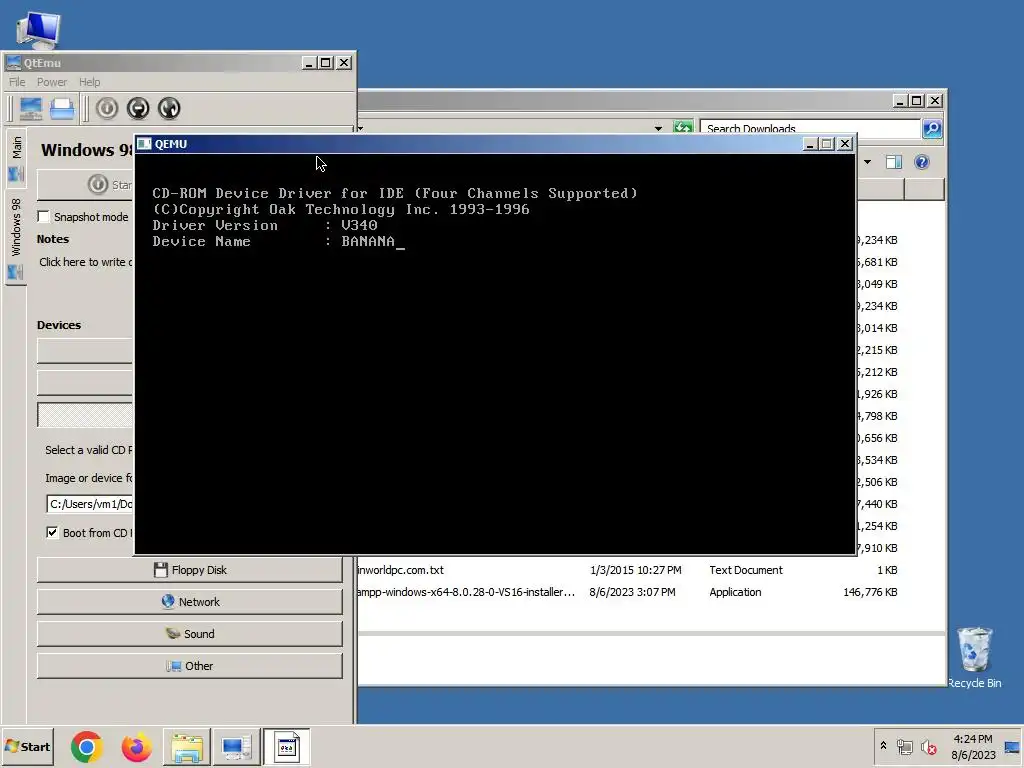This screenshot has width=1024, height=768.
Task: Click the QtEmu window title bar icon
Action: (x=13, y=63)
